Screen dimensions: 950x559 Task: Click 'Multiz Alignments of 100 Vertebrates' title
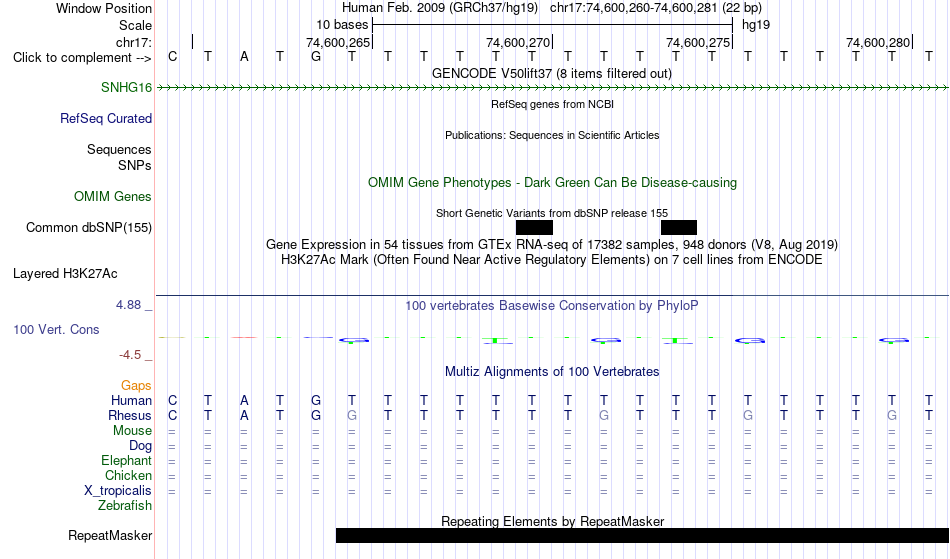[x=551, y=371]
